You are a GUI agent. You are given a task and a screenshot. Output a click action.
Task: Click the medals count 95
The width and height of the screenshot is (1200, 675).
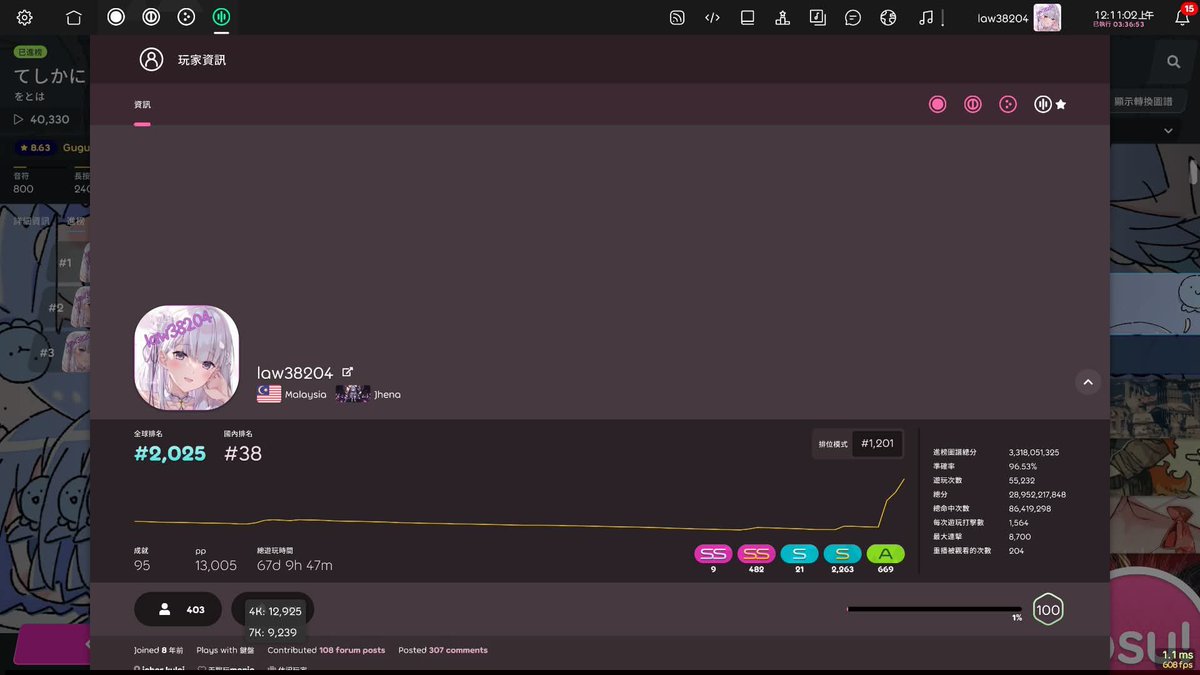[142, 565]
